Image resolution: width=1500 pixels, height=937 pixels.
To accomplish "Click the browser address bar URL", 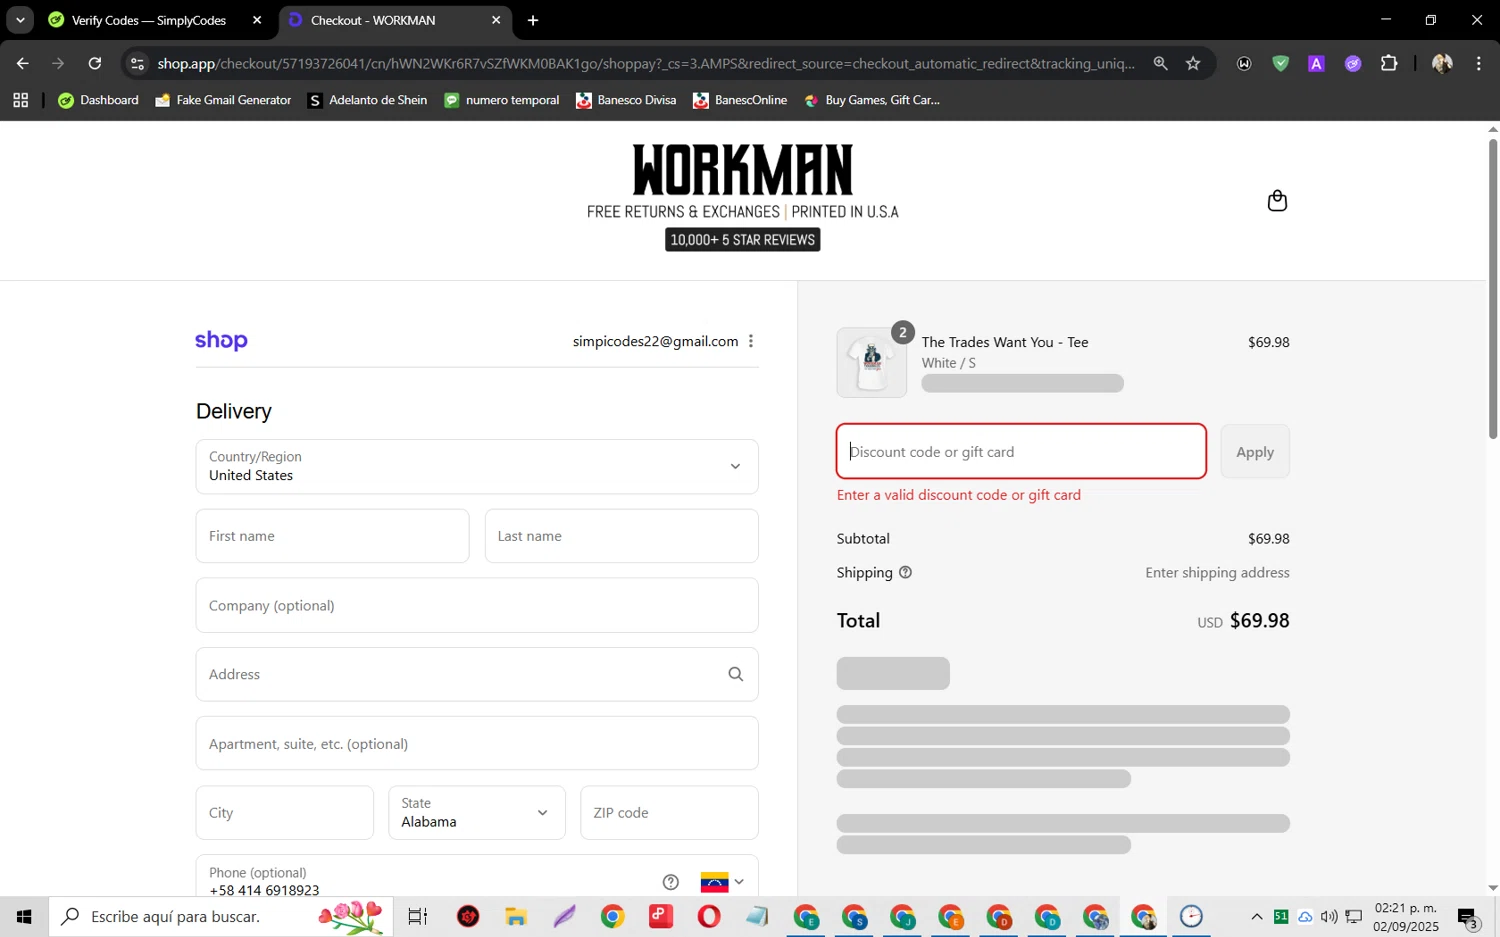I will pyautogui.click(x=646, y=63).
